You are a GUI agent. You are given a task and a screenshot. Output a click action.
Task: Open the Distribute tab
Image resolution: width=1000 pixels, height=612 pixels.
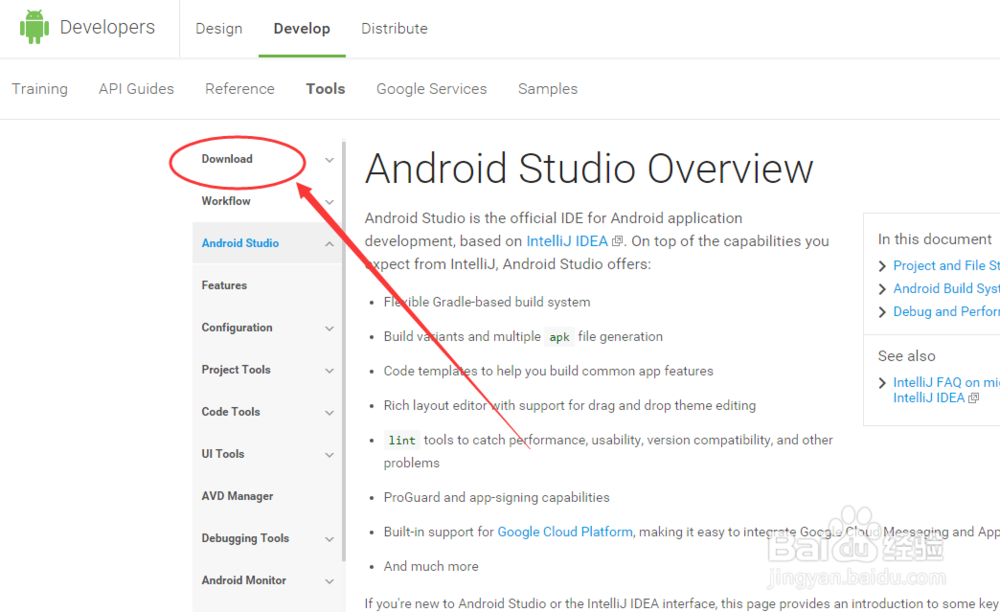coord(394,29)
